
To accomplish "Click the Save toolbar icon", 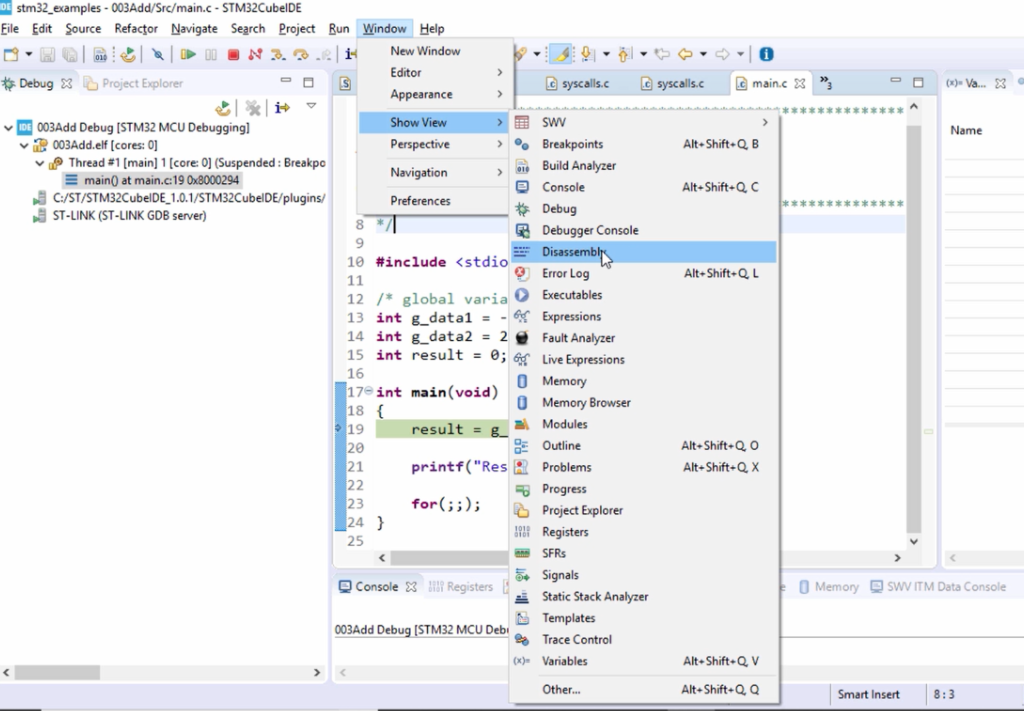I will pyautogui.click(x=47, y=54).
